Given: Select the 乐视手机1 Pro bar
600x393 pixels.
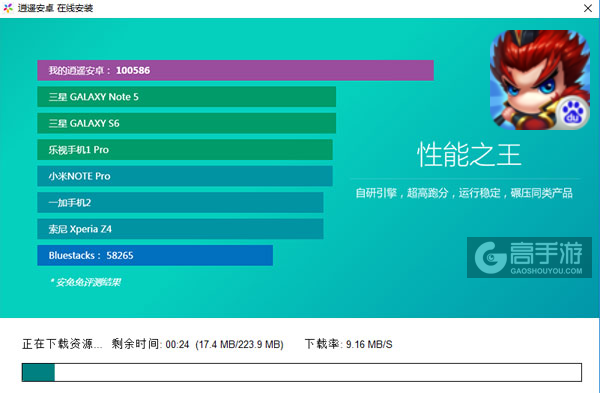Looking at the screenshot, I should [x=185, y=150].
